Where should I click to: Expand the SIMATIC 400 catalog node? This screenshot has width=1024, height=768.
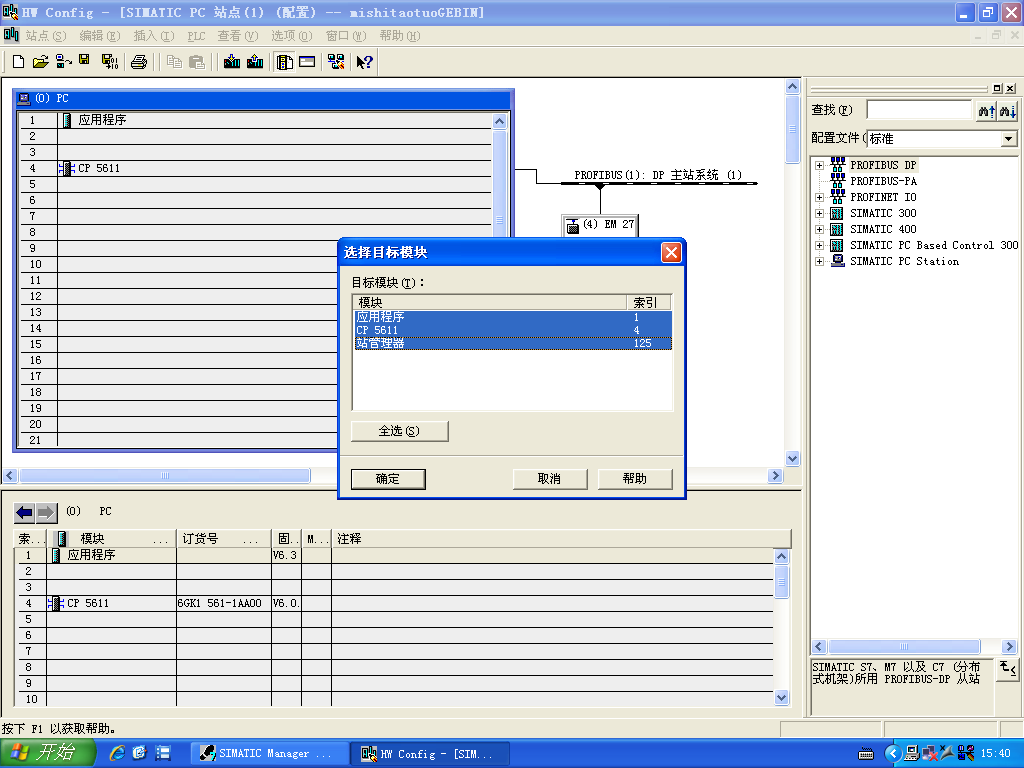820,229
